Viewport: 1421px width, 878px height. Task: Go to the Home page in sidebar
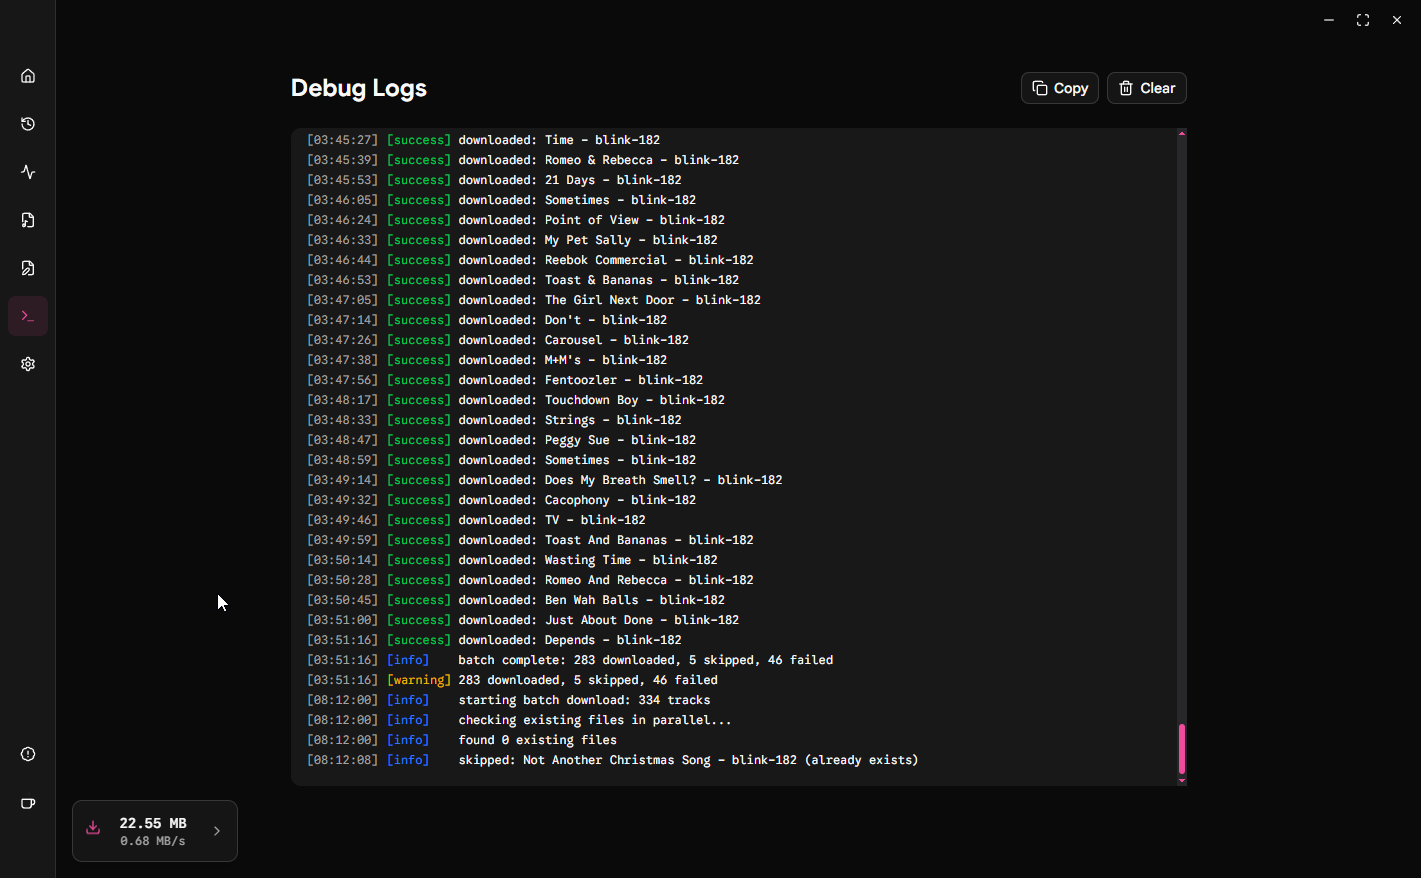click(28, 76)
